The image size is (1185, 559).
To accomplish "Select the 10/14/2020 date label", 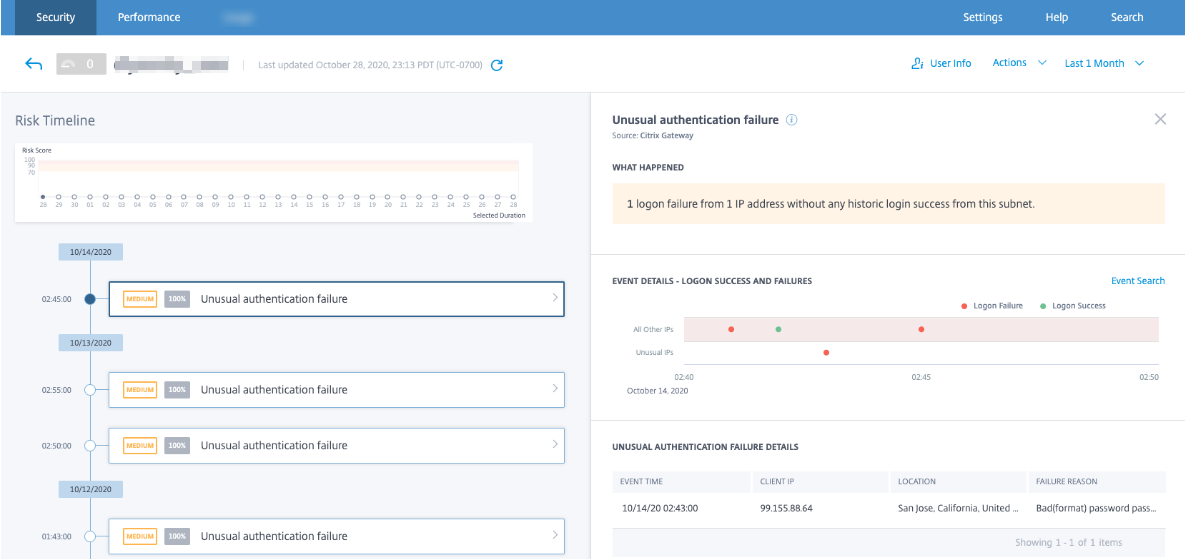I will [x=91, y=252].
